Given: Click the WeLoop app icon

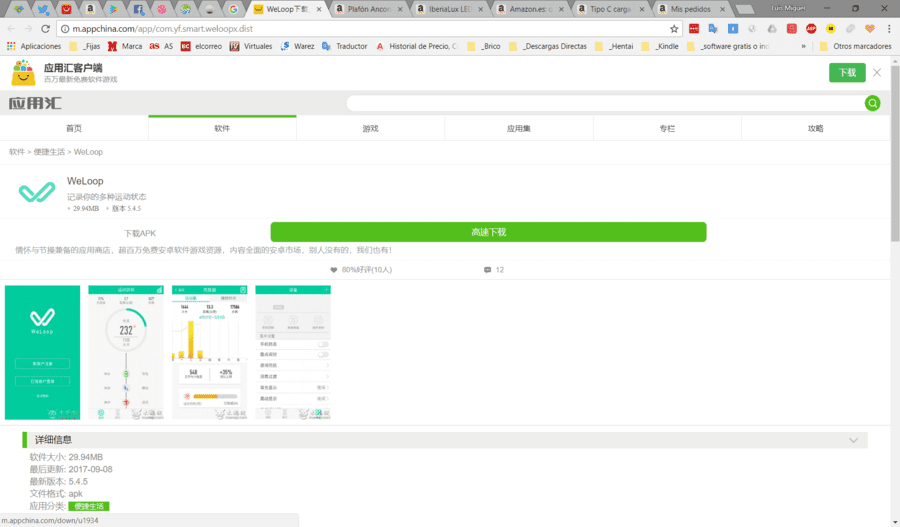Looking at the screenshot, I should (37, 192).
